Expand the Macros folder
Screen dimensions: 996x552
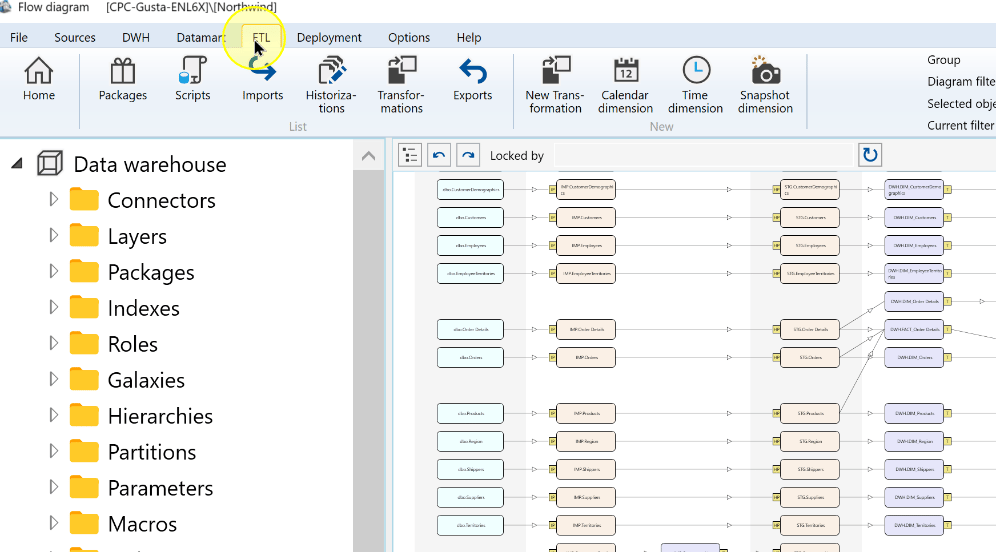coord(54,523)
